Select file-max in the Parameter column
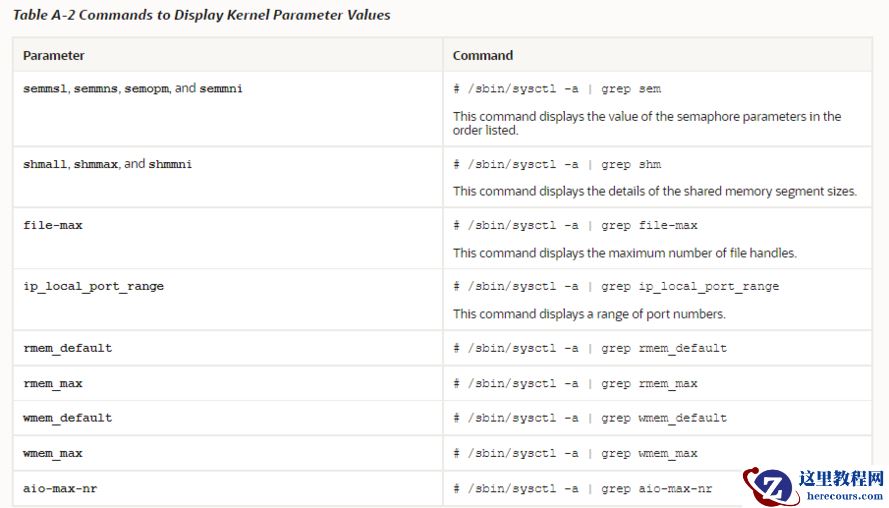This screenshot has height=508, width=889. 53,225
